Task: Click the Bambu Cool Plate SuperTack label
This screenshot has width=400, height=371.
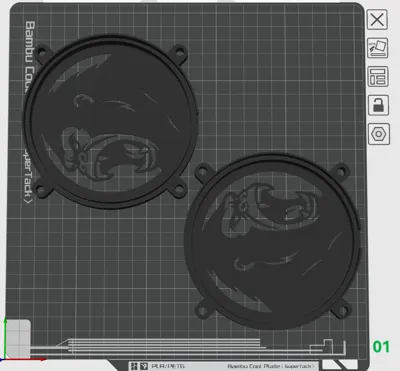Action: 271,366
